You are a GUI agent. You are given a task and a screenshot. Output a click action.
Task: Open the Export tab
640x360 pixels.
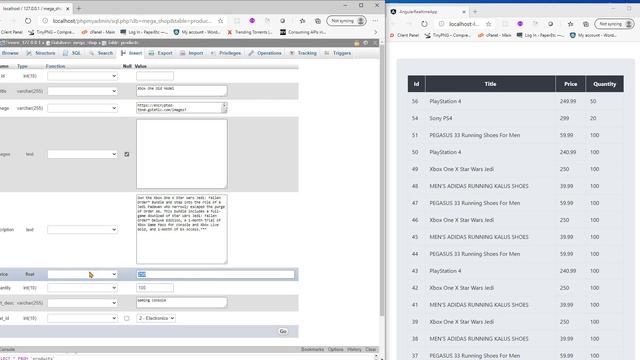[161, 53]
